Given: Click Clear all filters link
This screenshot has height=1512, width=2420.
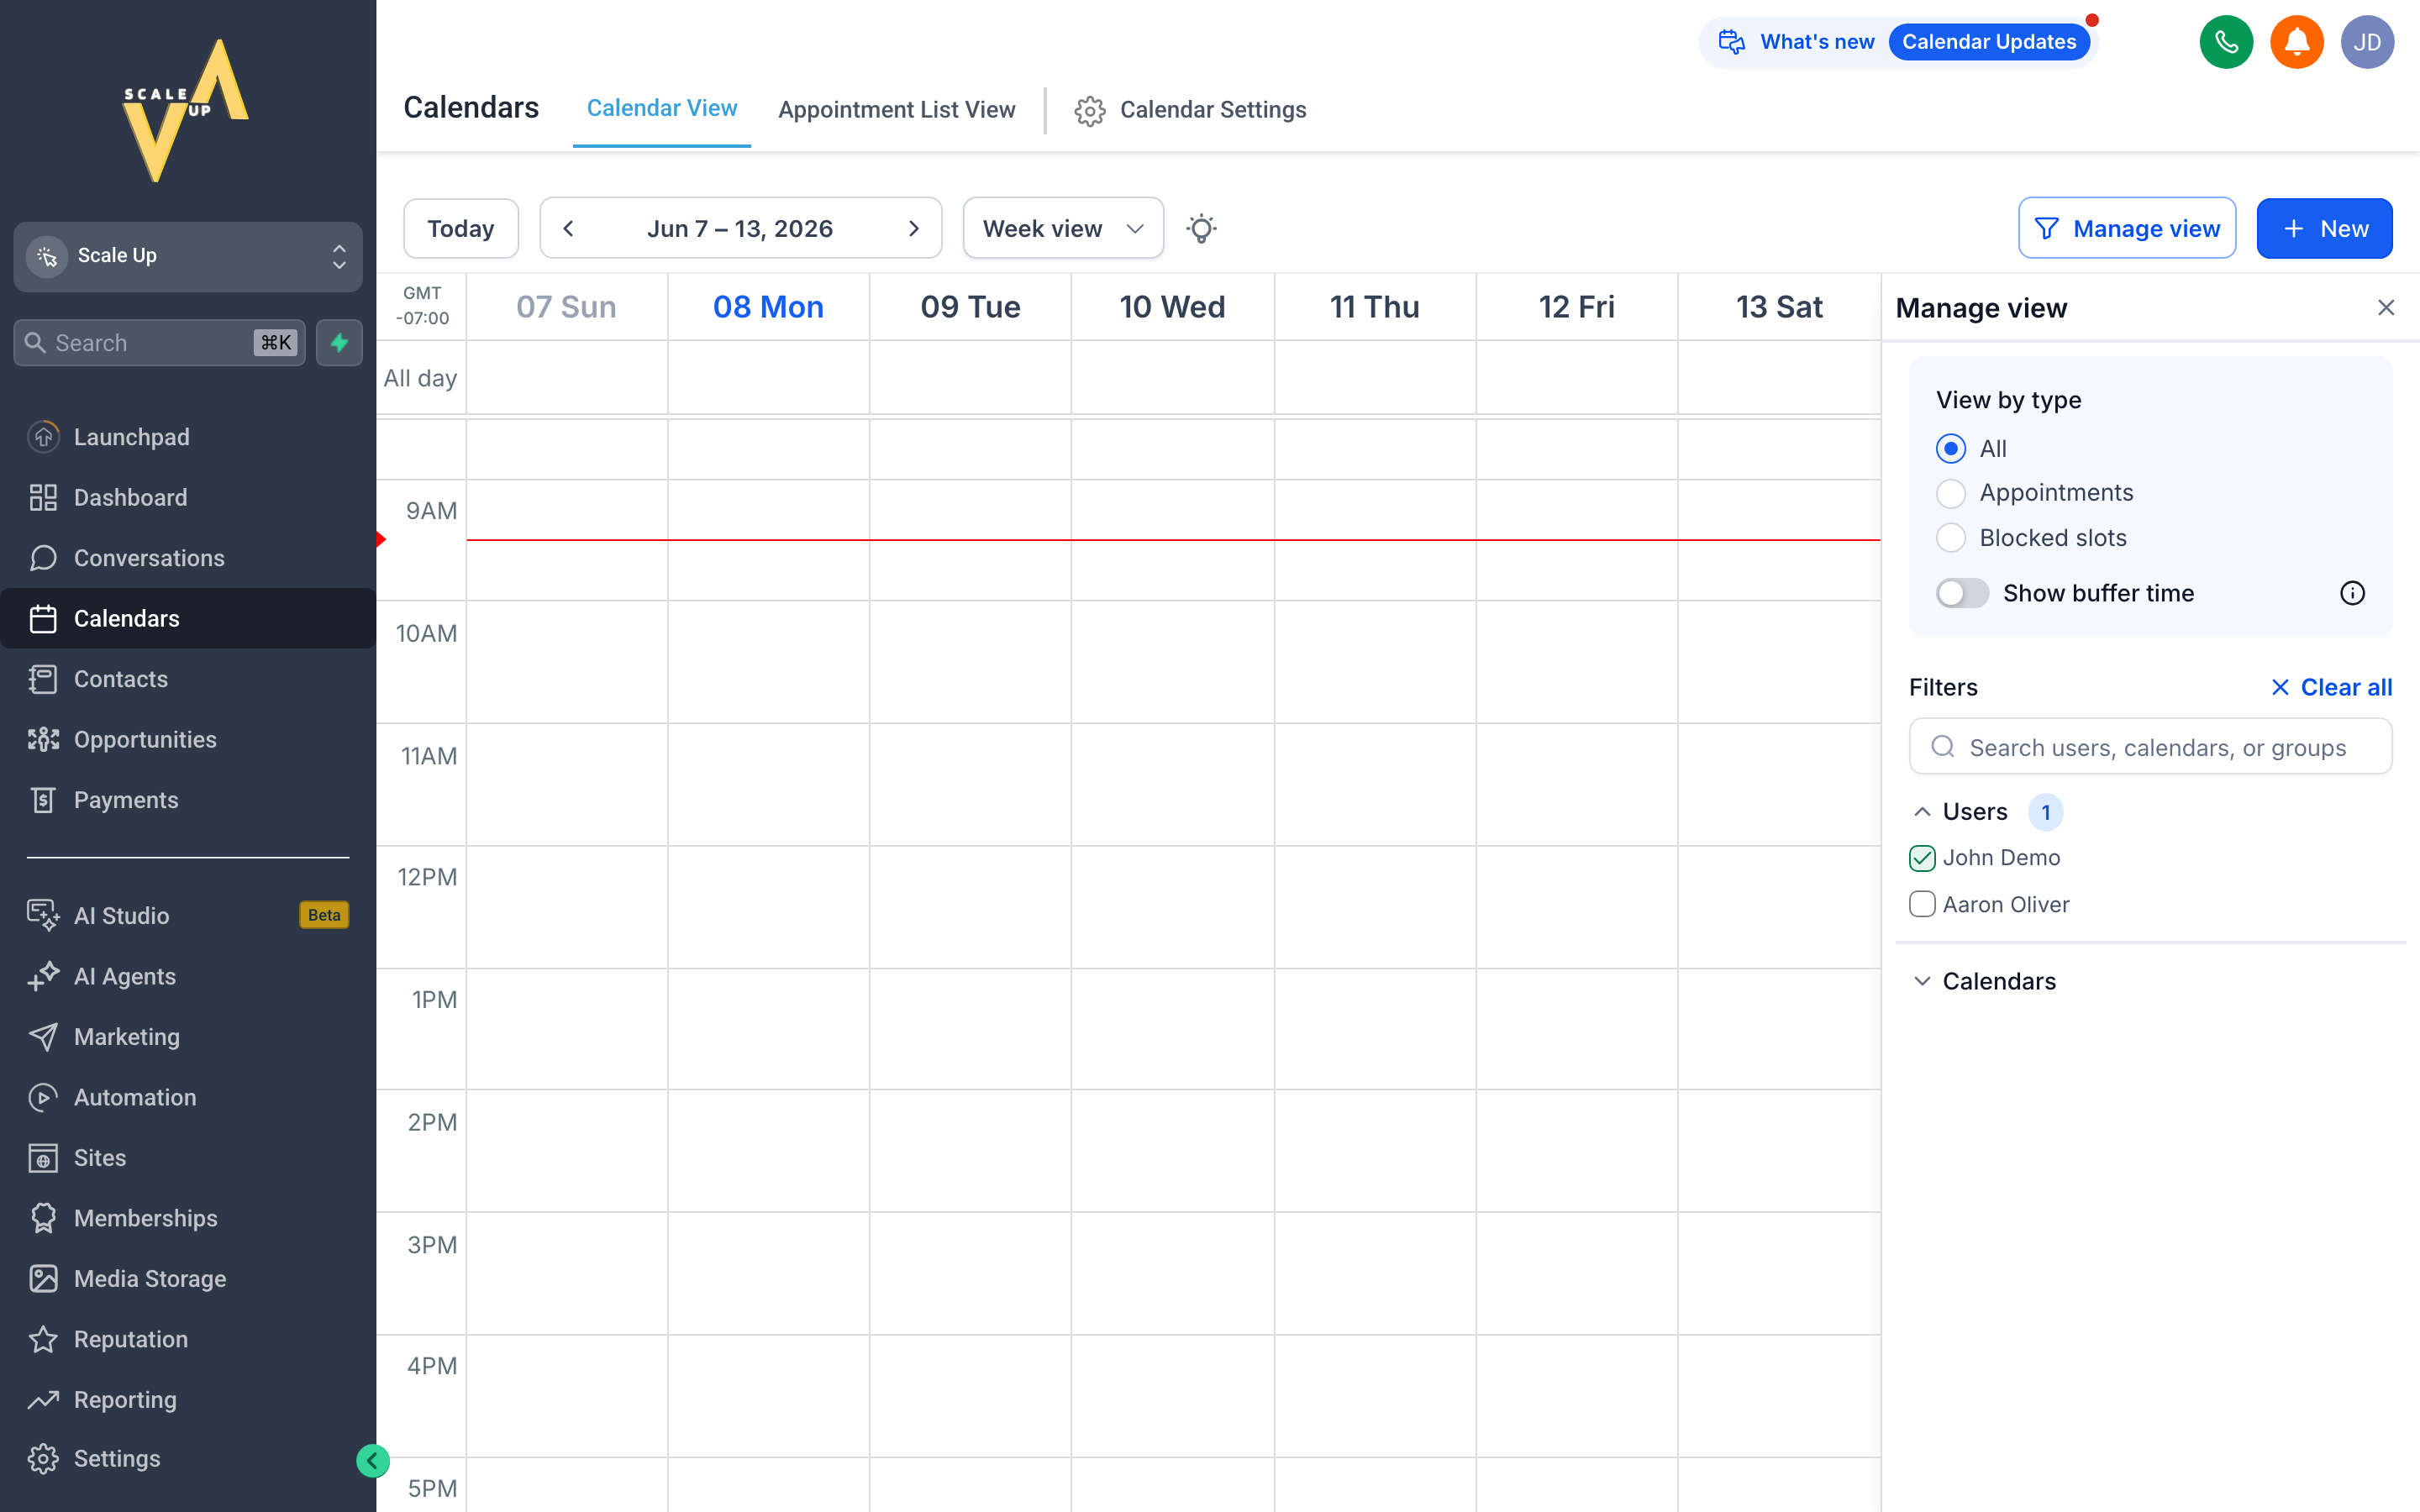Looking at the screenshot, I should 2331,688.
